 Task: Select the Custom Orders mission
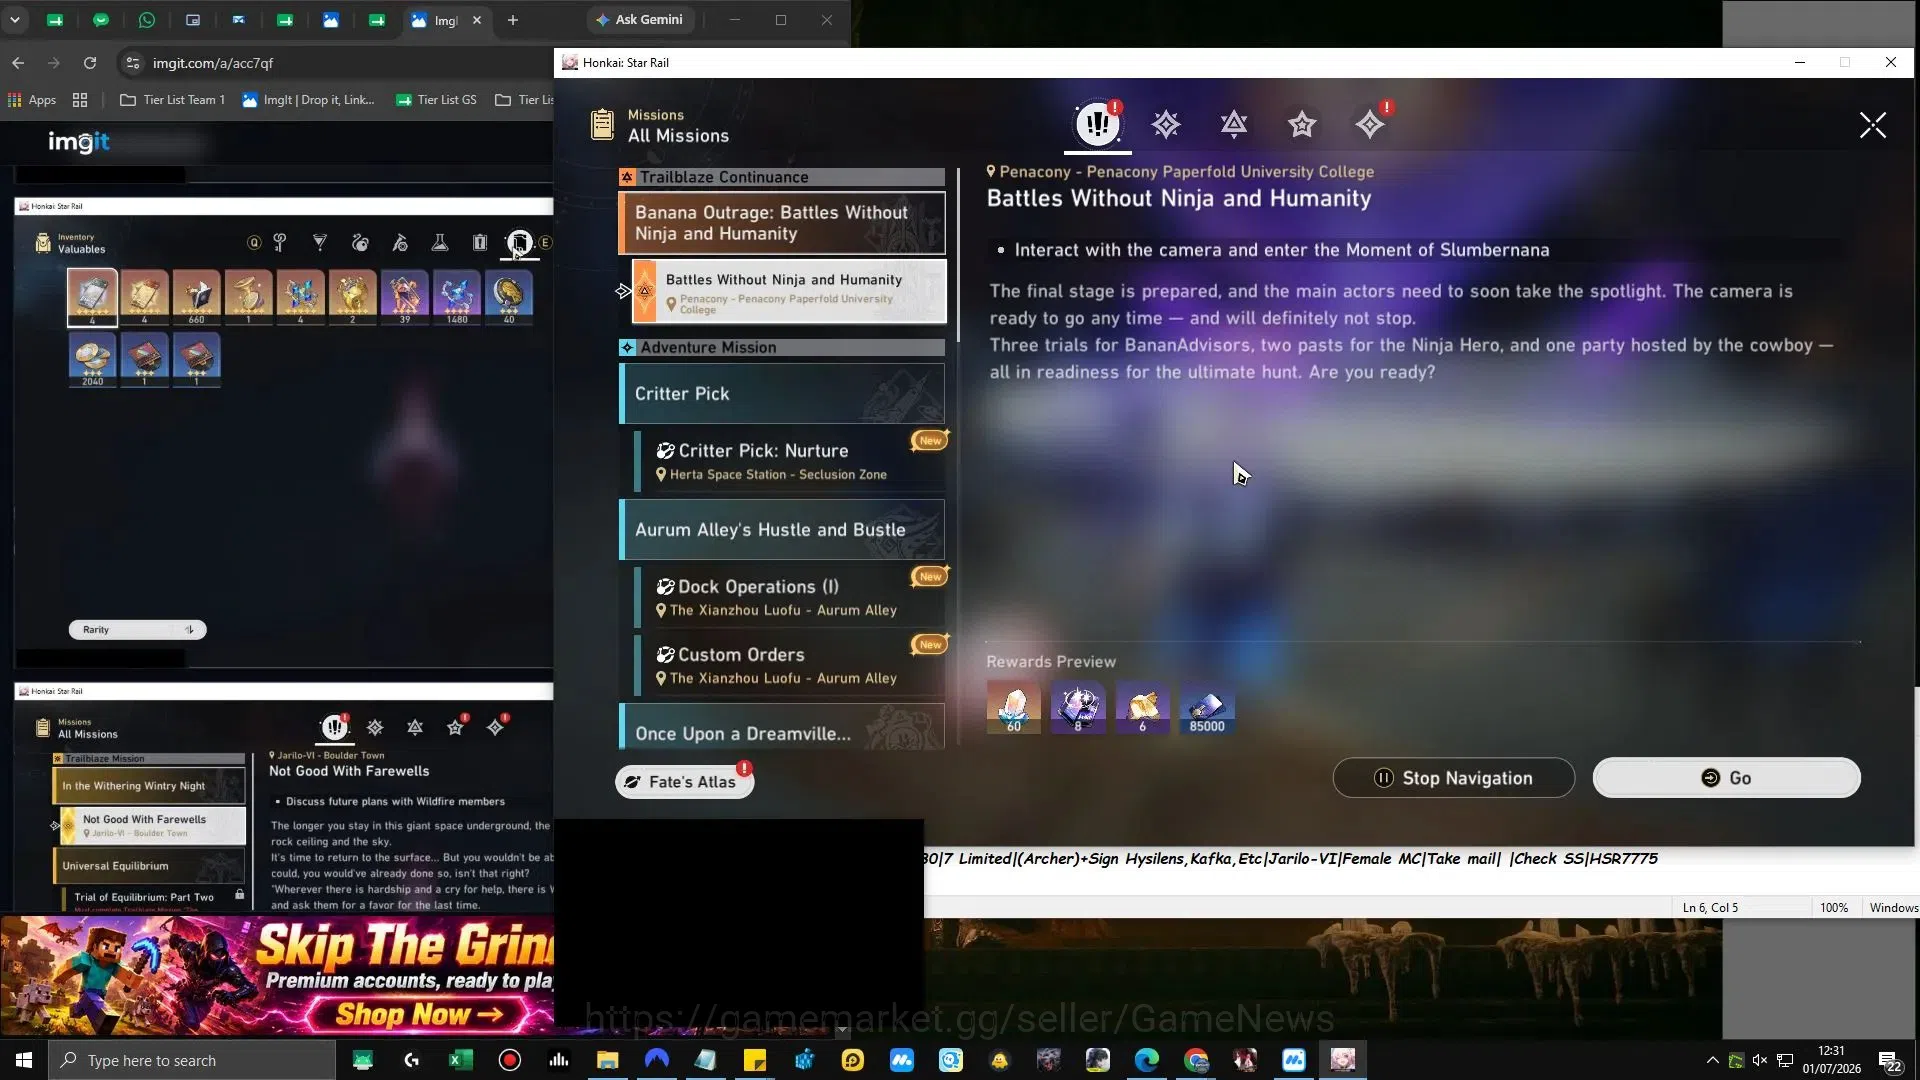(x=790, y=665)
